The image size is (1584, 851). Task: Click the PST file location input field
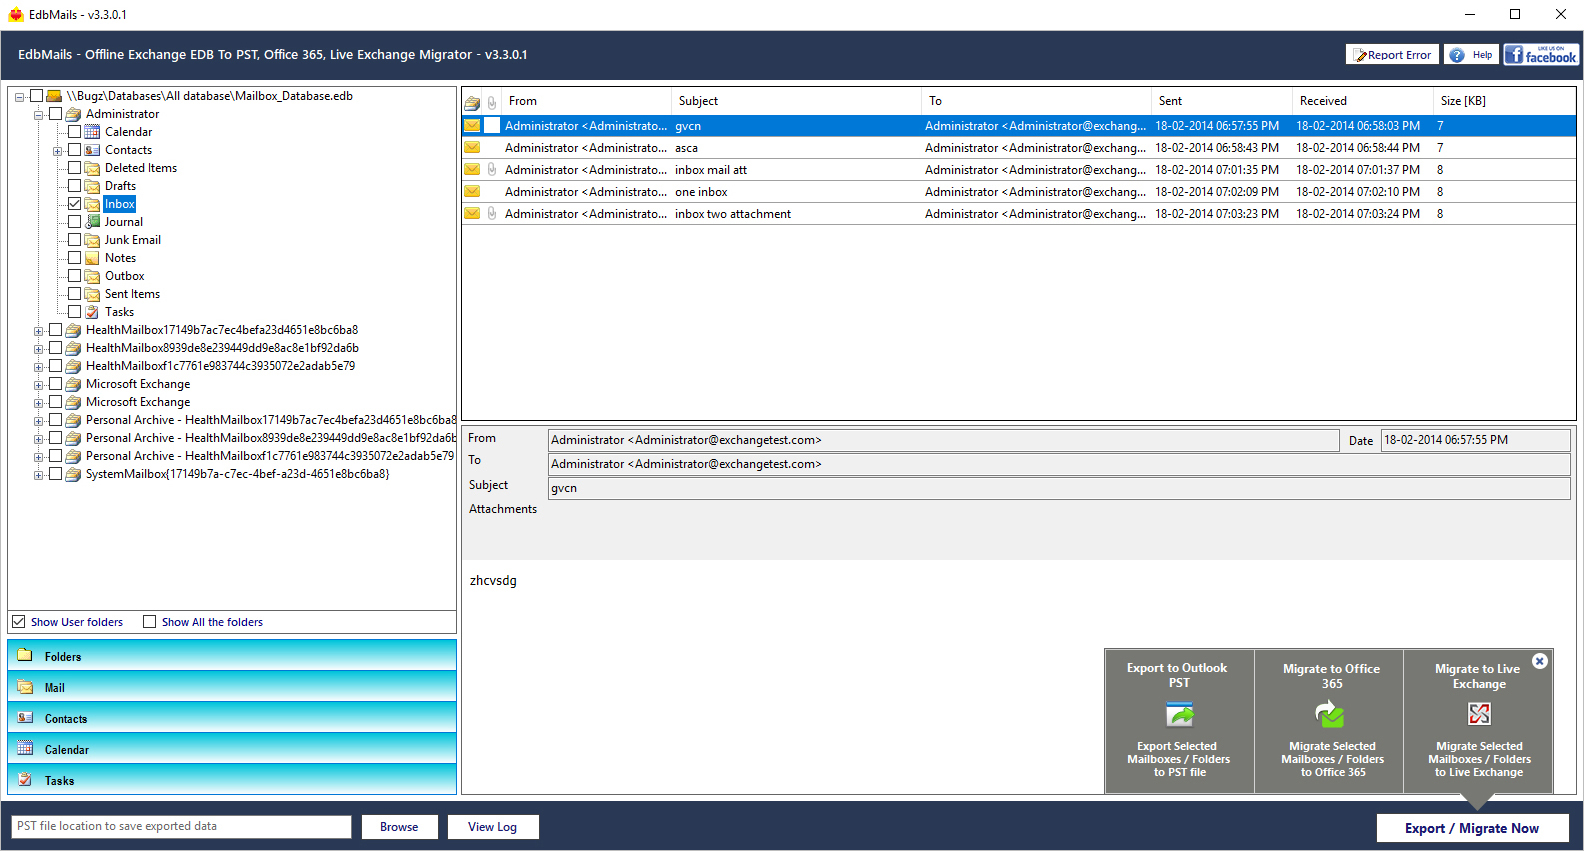181,827
